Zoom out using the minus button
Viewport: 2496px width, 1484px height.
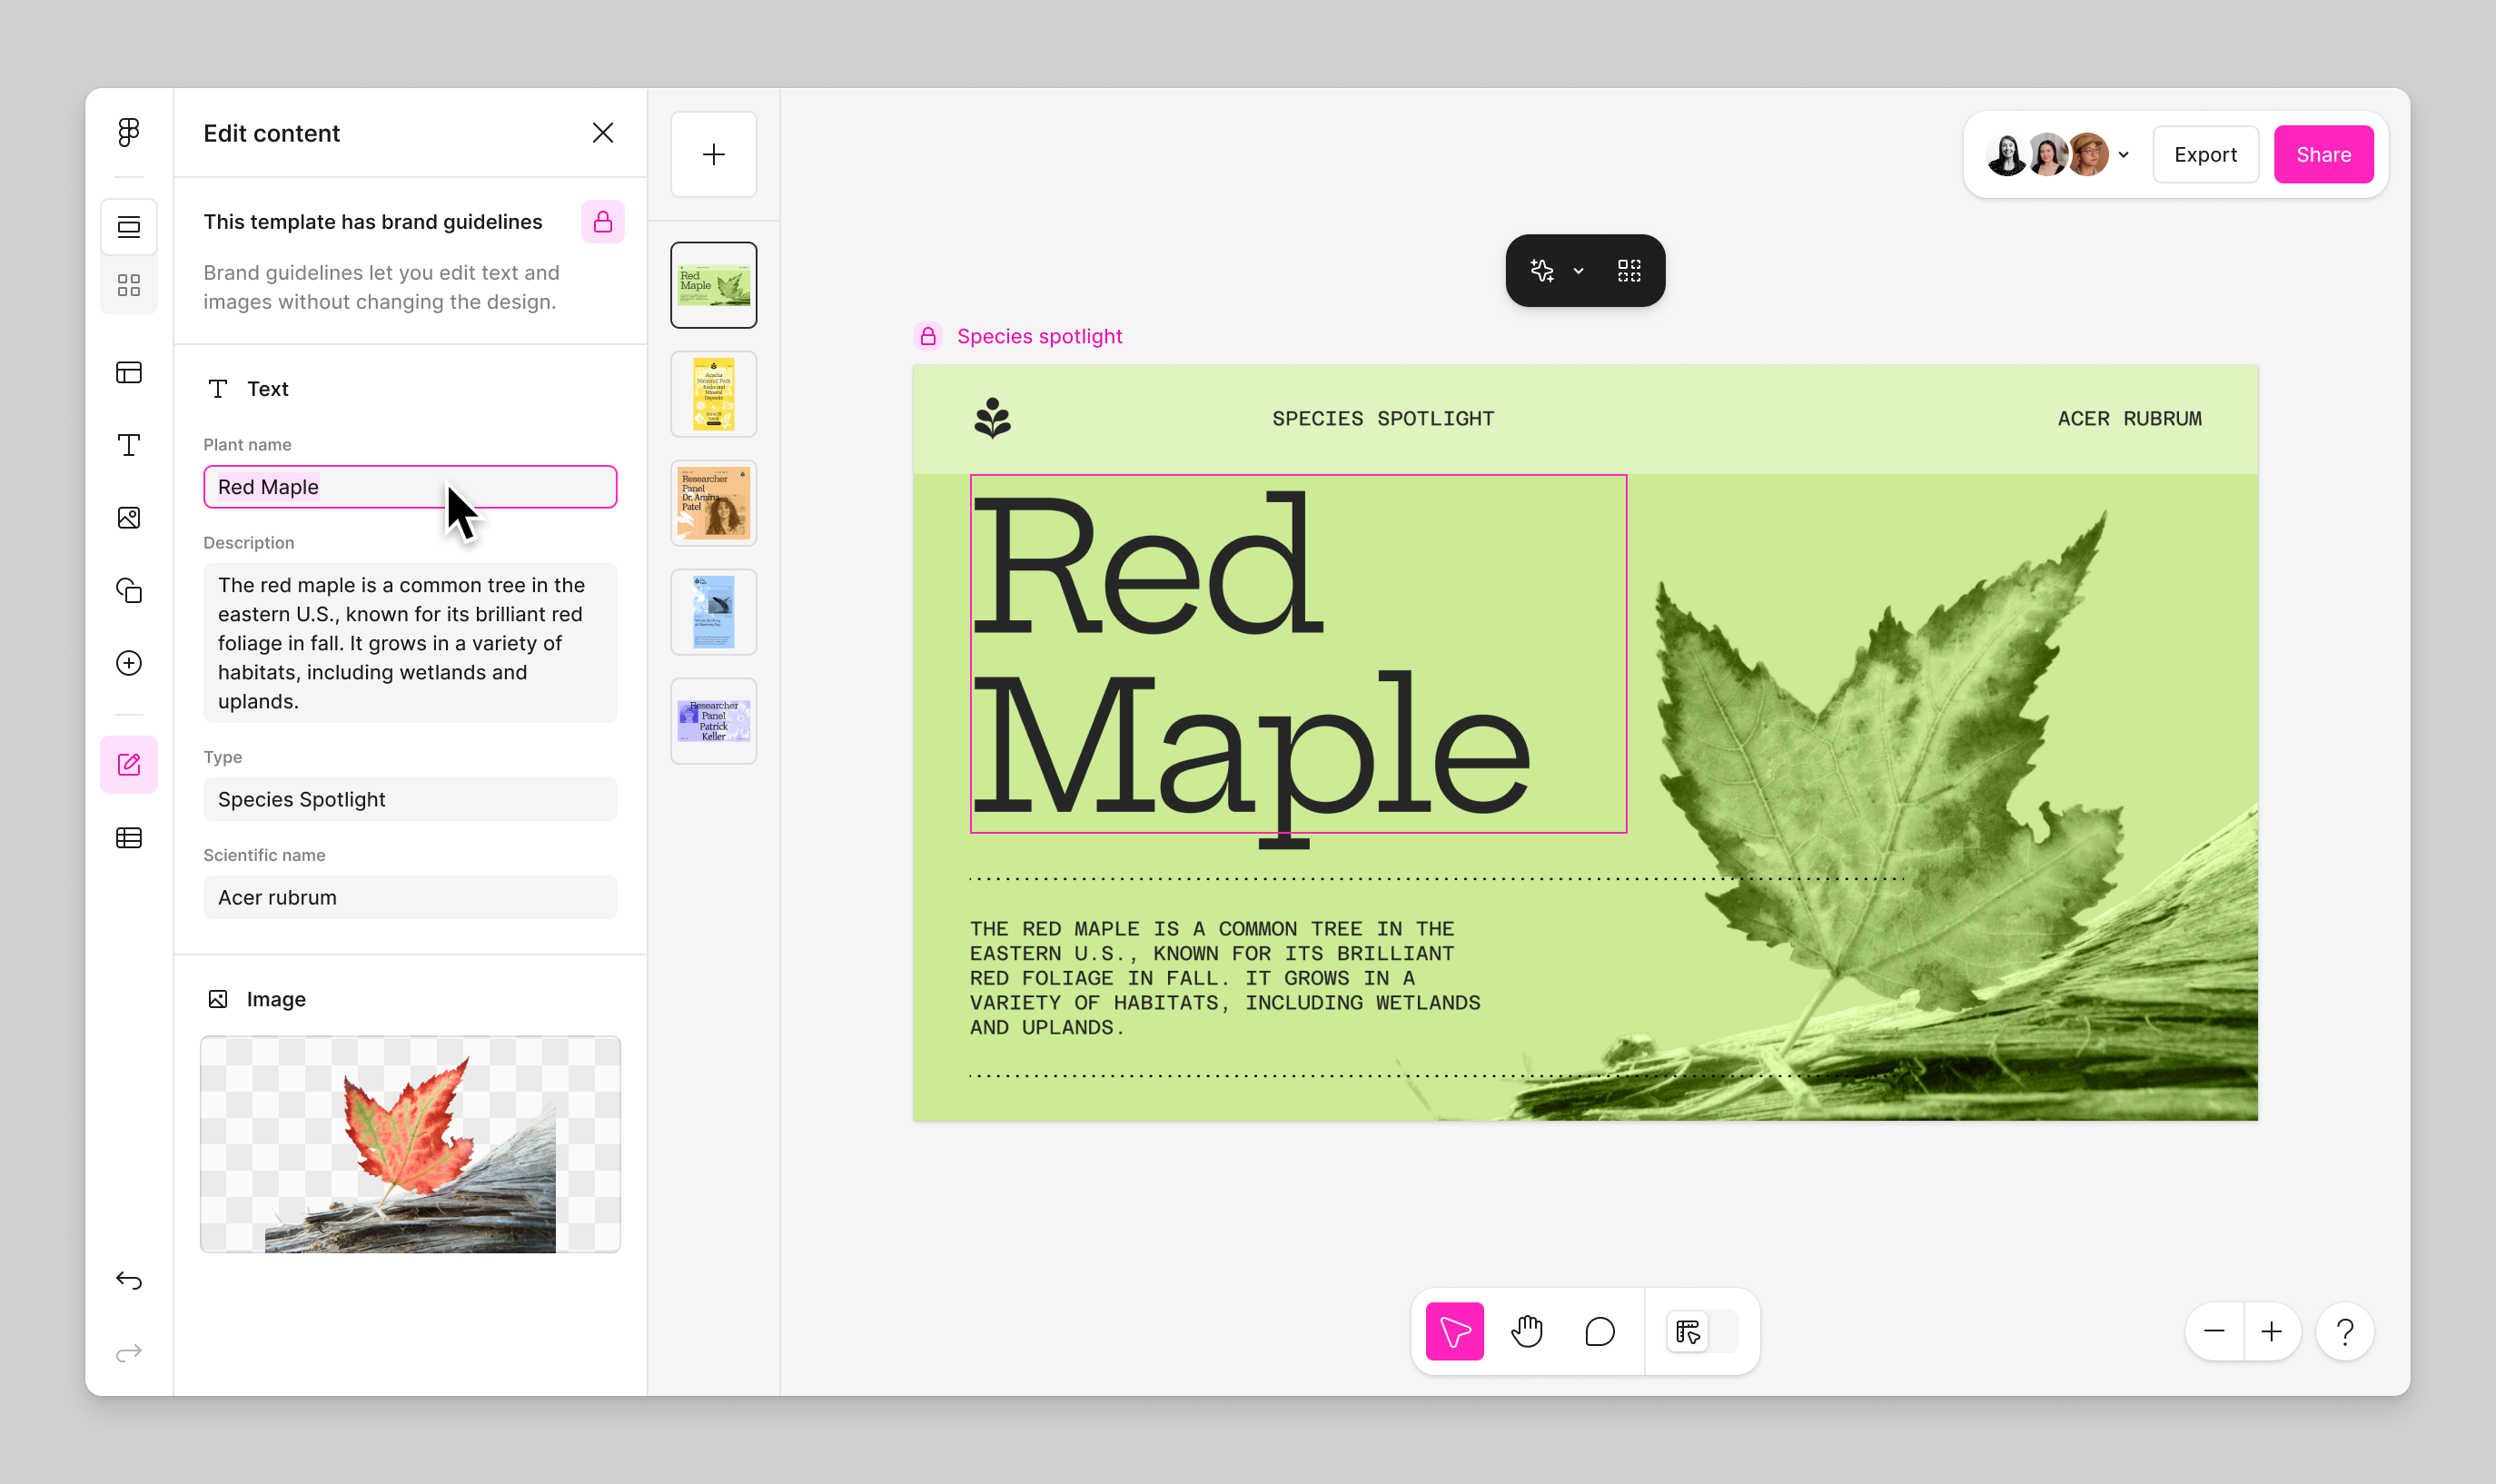click(2213, 1331)
